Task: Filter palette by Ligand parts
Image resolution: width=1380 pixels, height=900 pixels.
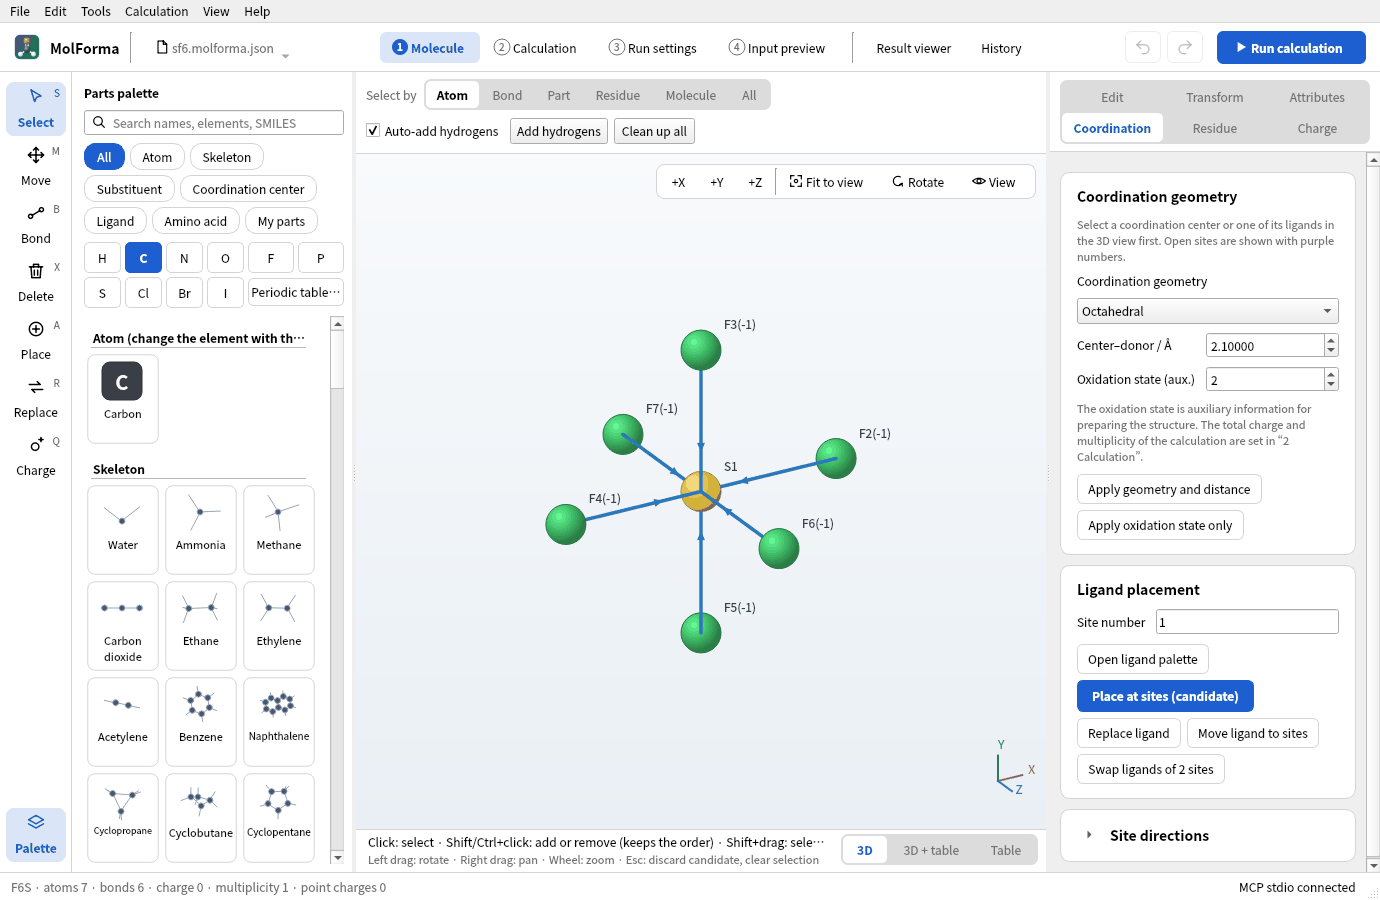Action: 115,221
